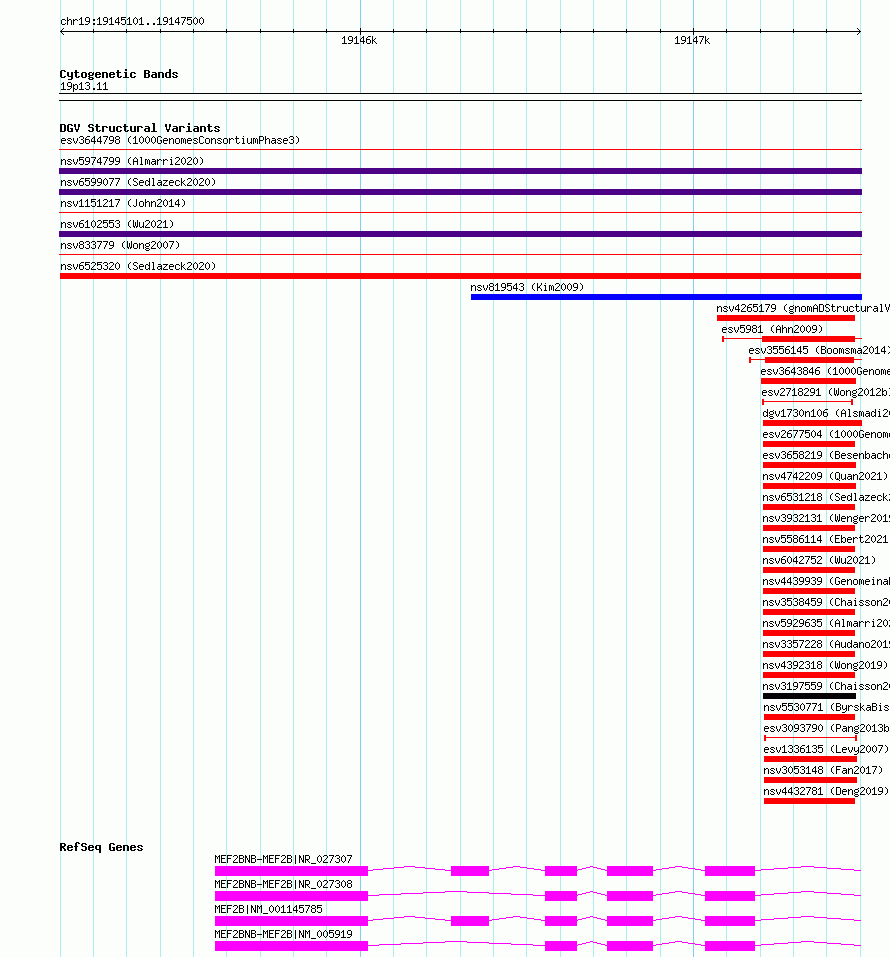The height and width of the screenshot is (957, 890).
Task: Click the nsv6525320 (Sedlazeck2020) red bar
Action: pyautogui.click(x=460, y=276)
